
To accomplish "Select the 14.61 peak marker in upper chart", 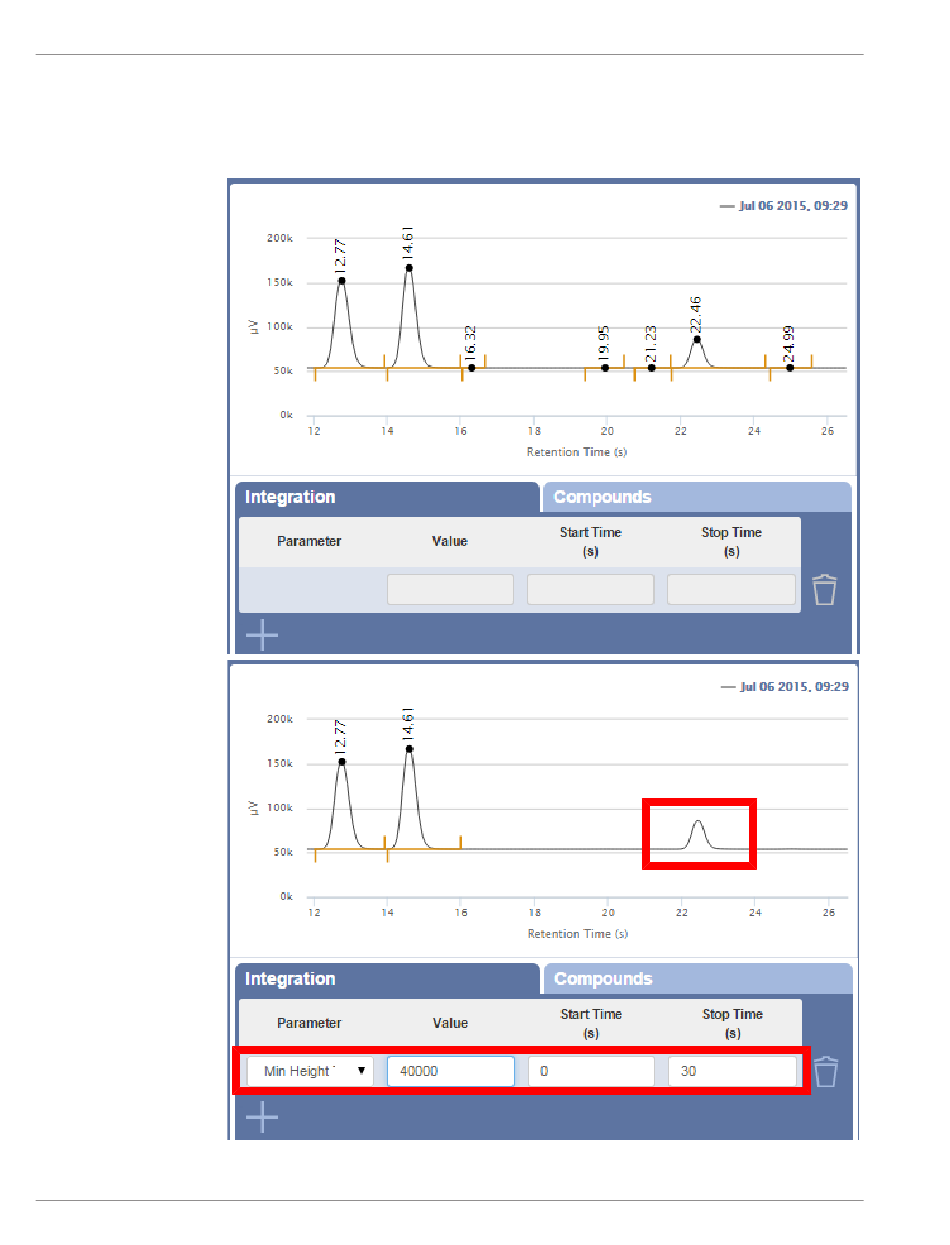I will click(409, 268).
